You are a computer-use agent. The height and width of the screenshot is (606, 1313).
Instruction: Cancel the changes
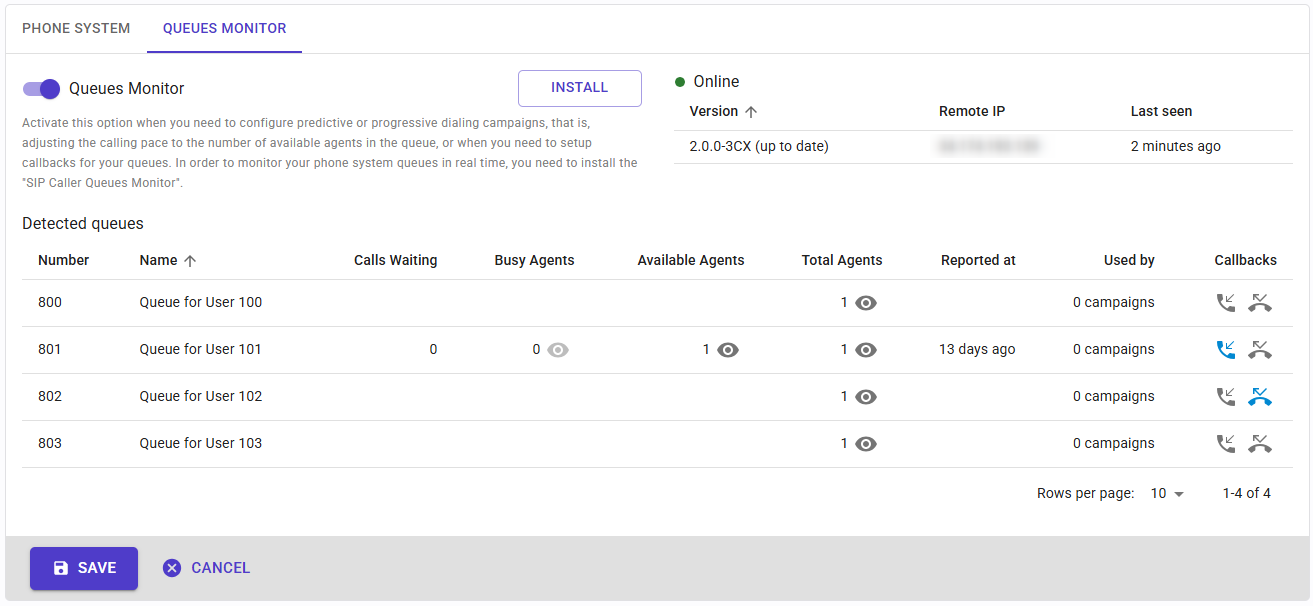point(207,568)
